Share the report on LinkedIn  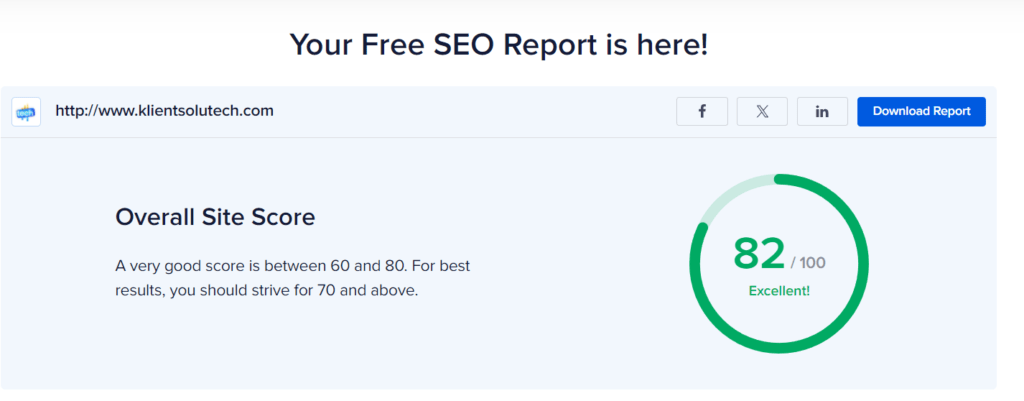tap(822, 112)
